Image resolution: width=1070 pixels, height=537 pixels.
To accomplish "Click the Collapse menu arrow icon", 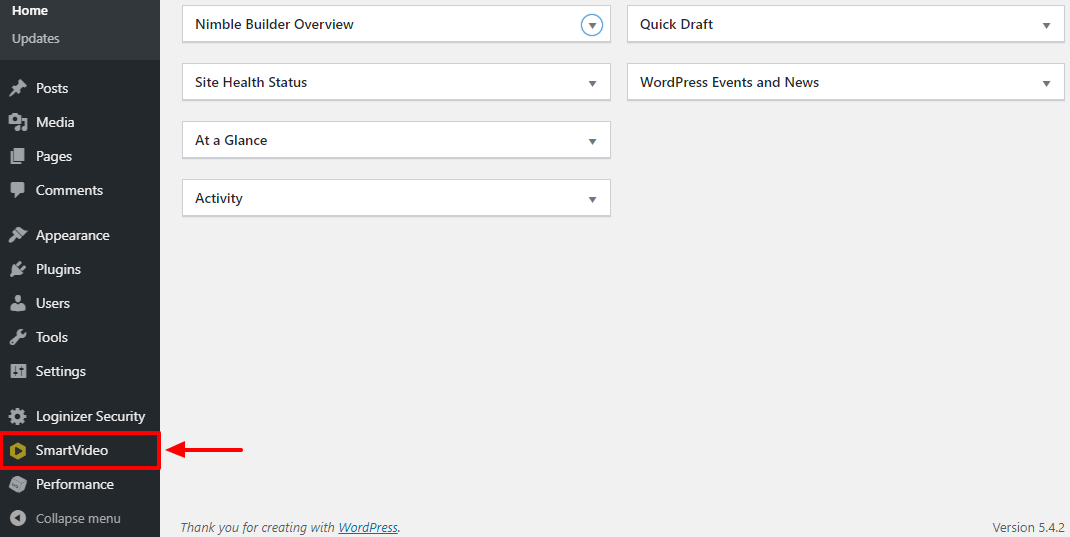I will point(18,519).
